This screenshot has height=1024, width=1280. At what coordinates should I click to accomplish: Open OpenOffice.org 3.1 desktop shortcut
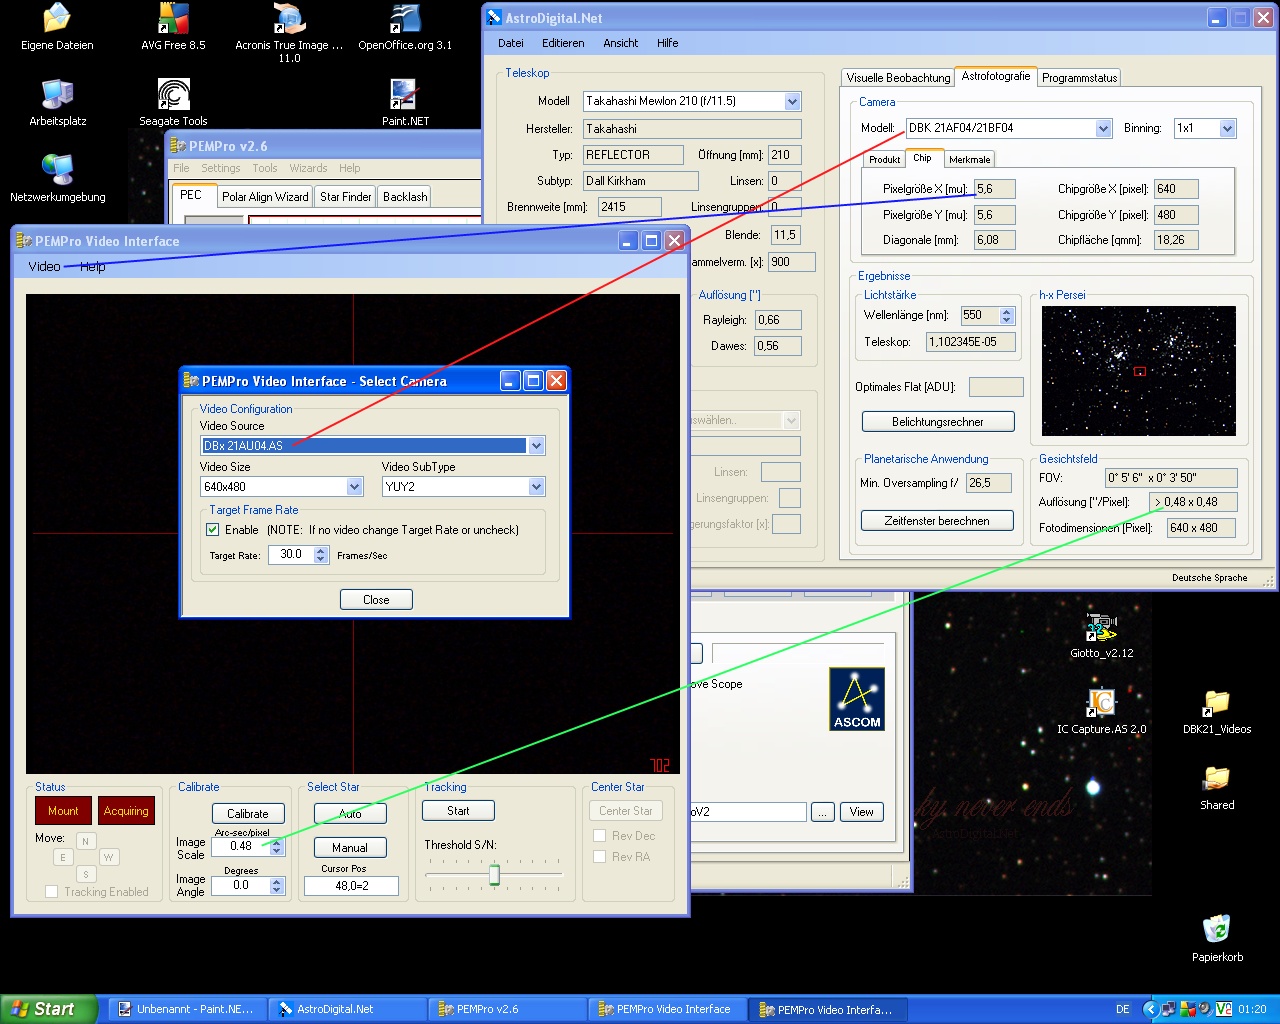(405, 27)
